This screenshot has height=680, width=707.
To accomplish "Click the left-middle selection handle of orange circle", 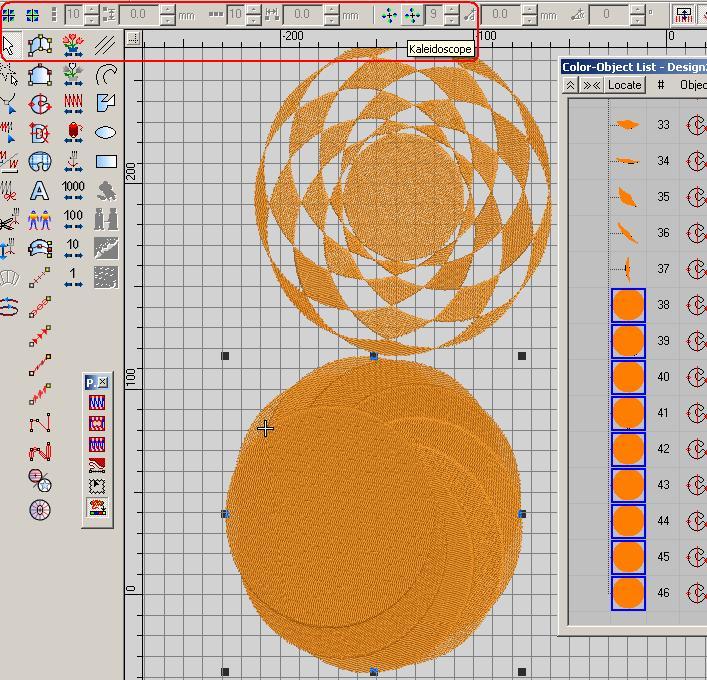I will point(225,514).
